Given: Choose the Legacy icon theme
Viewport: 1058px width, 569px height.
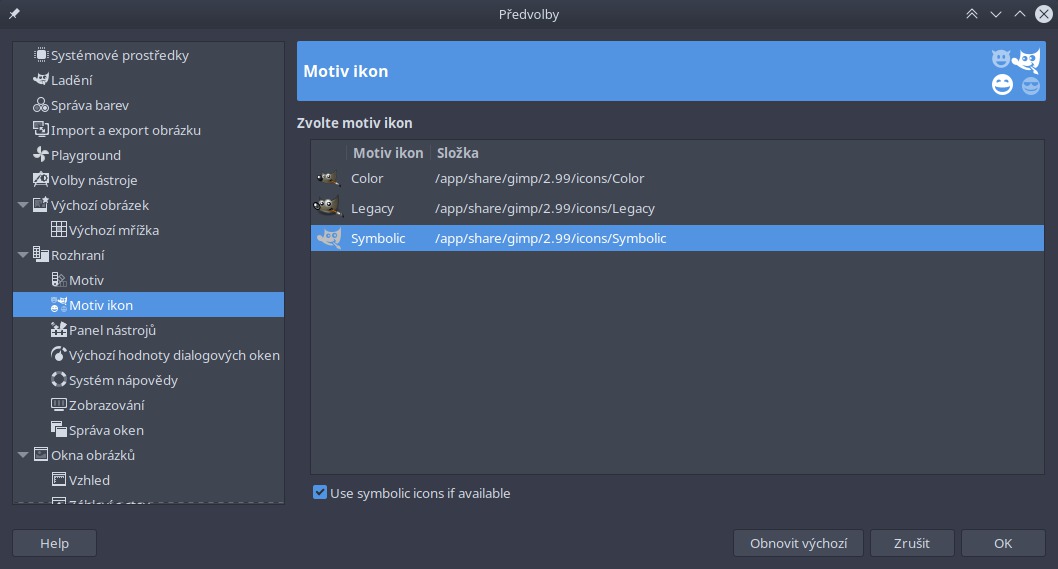Looking at the screenshot, I should (677, 208).
